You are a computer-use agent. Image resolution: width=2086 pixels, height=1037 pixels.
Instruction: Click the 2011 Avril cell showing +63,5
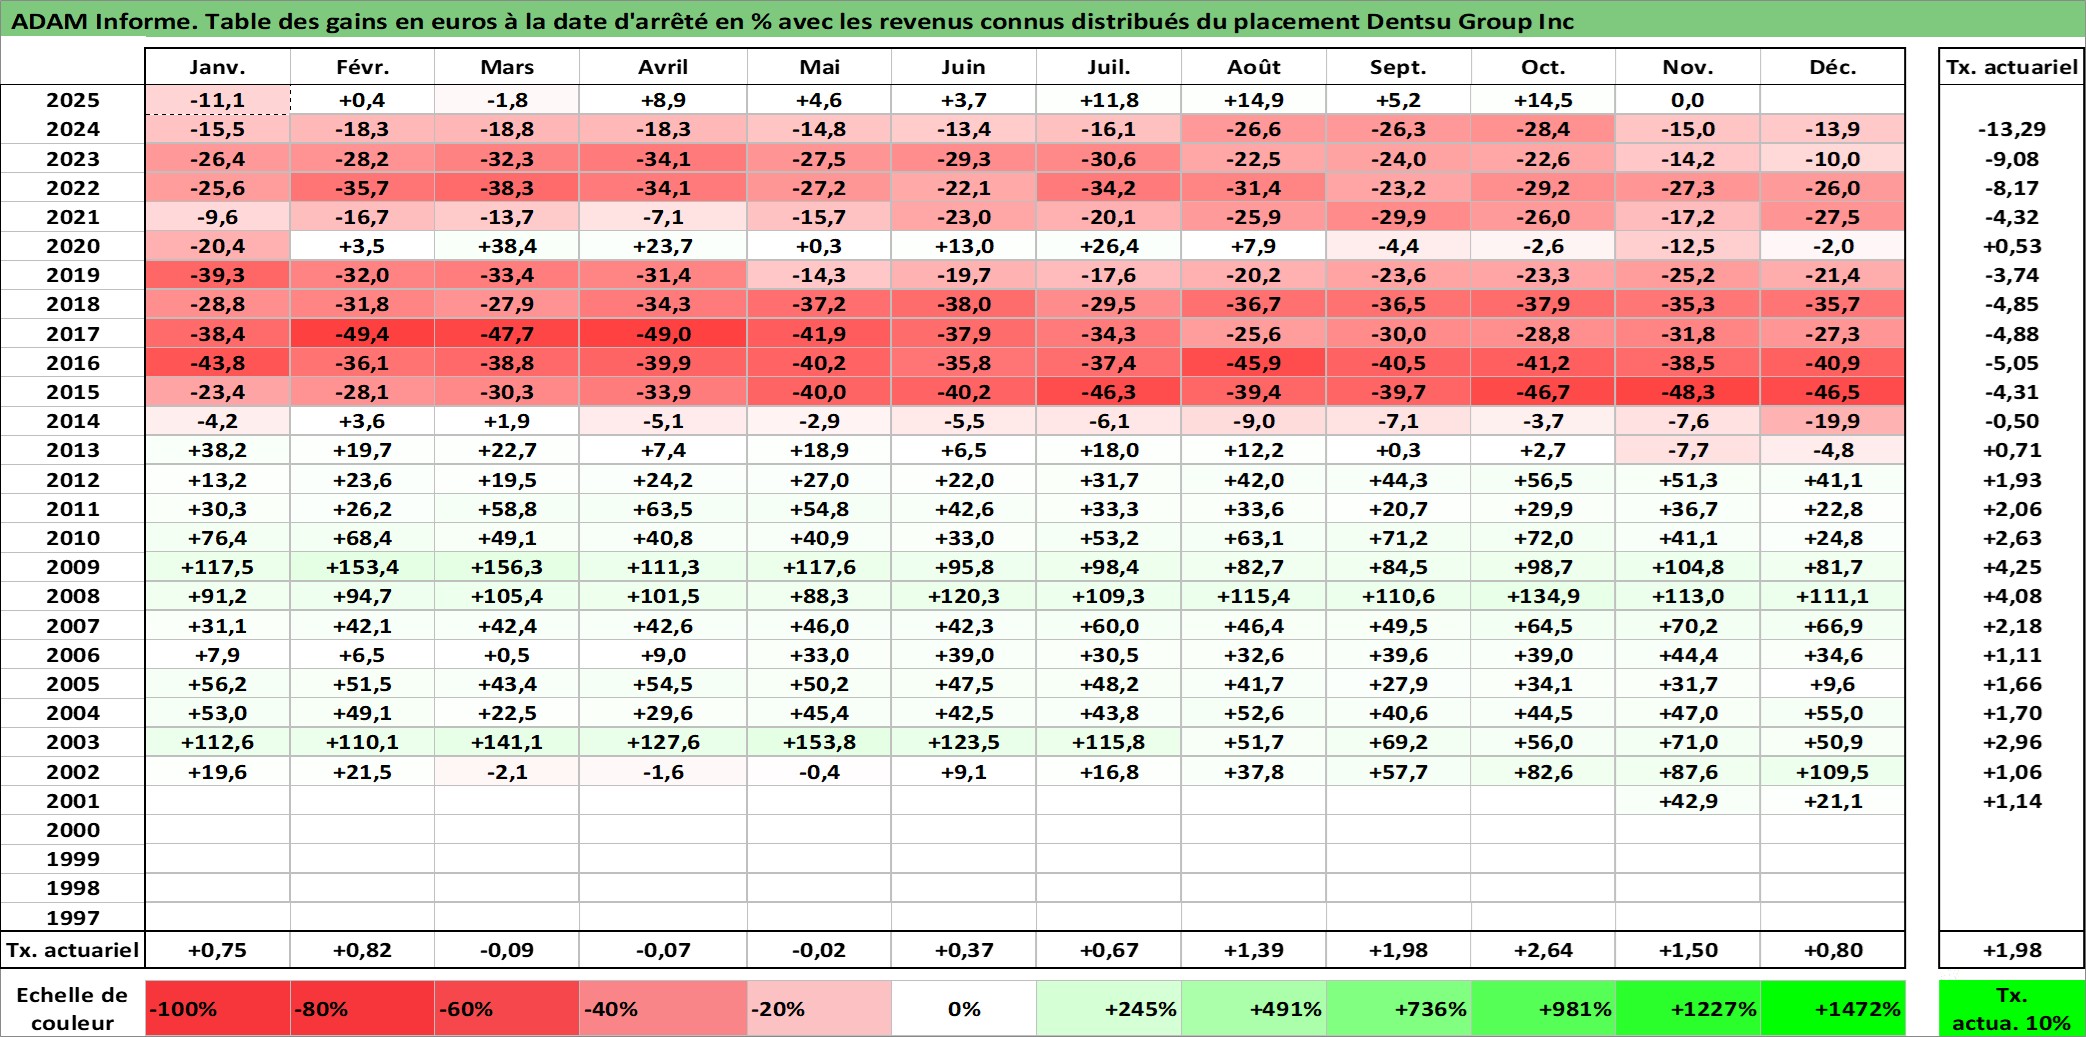(x=663, y=509)
